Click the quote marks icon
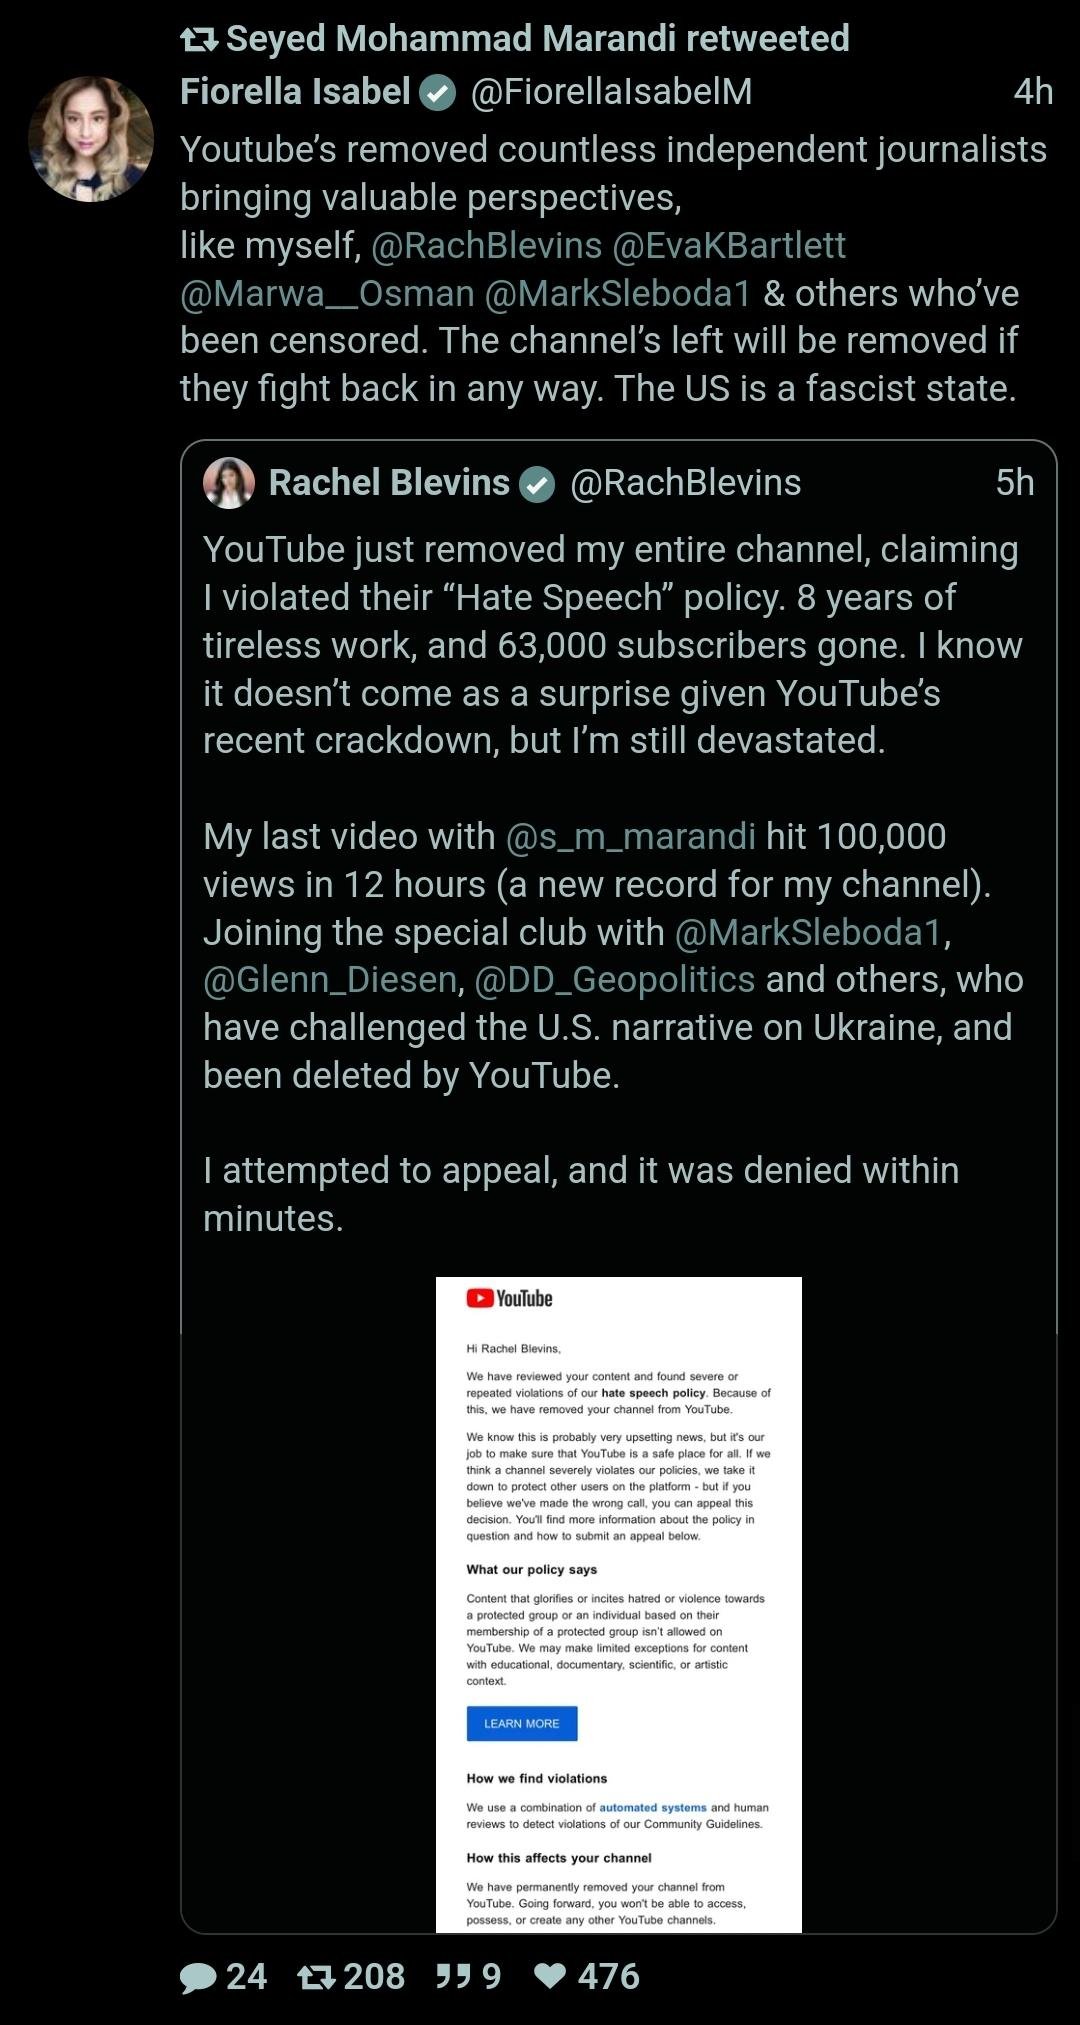 [x=453, y=1977]
